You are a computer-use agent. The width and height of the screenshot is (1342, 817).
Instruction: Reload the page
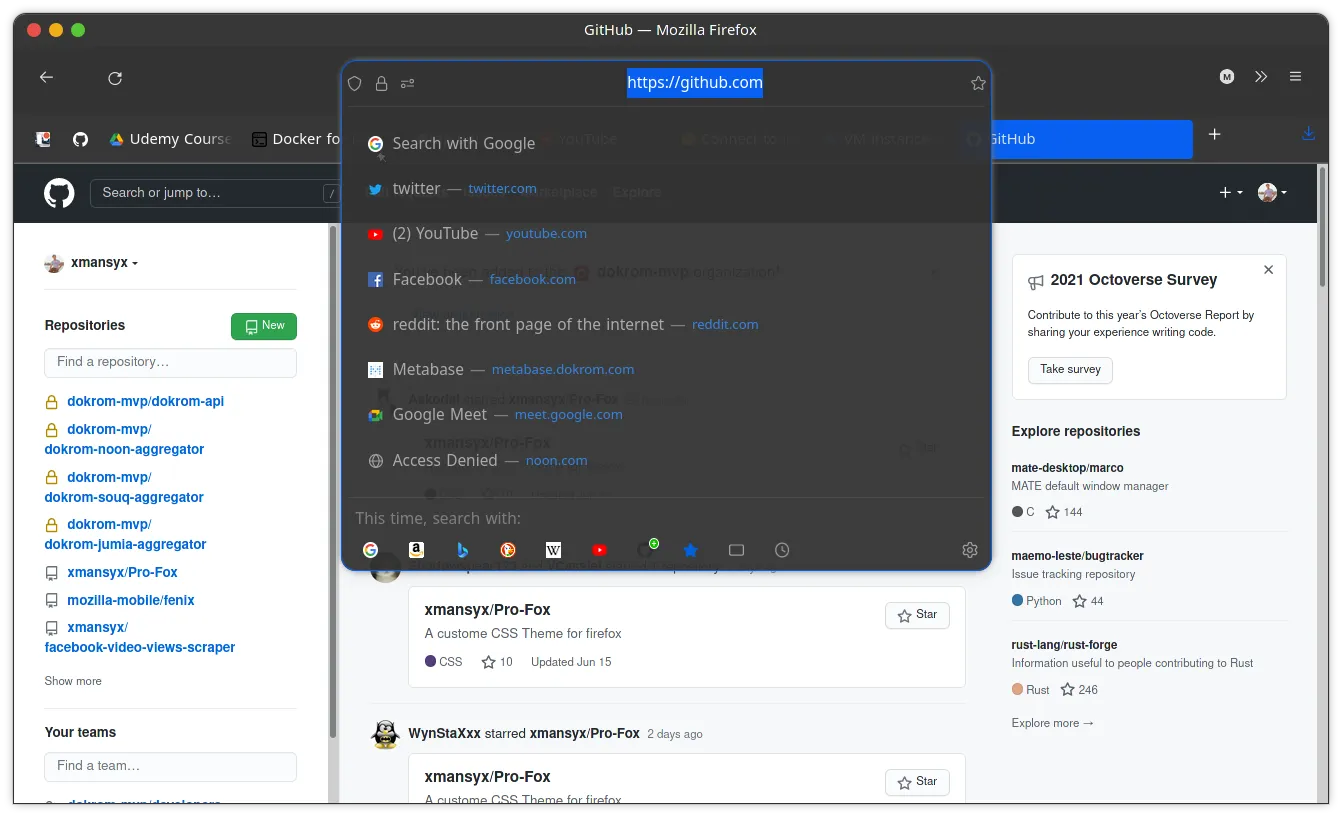click(x=114, y=77)
